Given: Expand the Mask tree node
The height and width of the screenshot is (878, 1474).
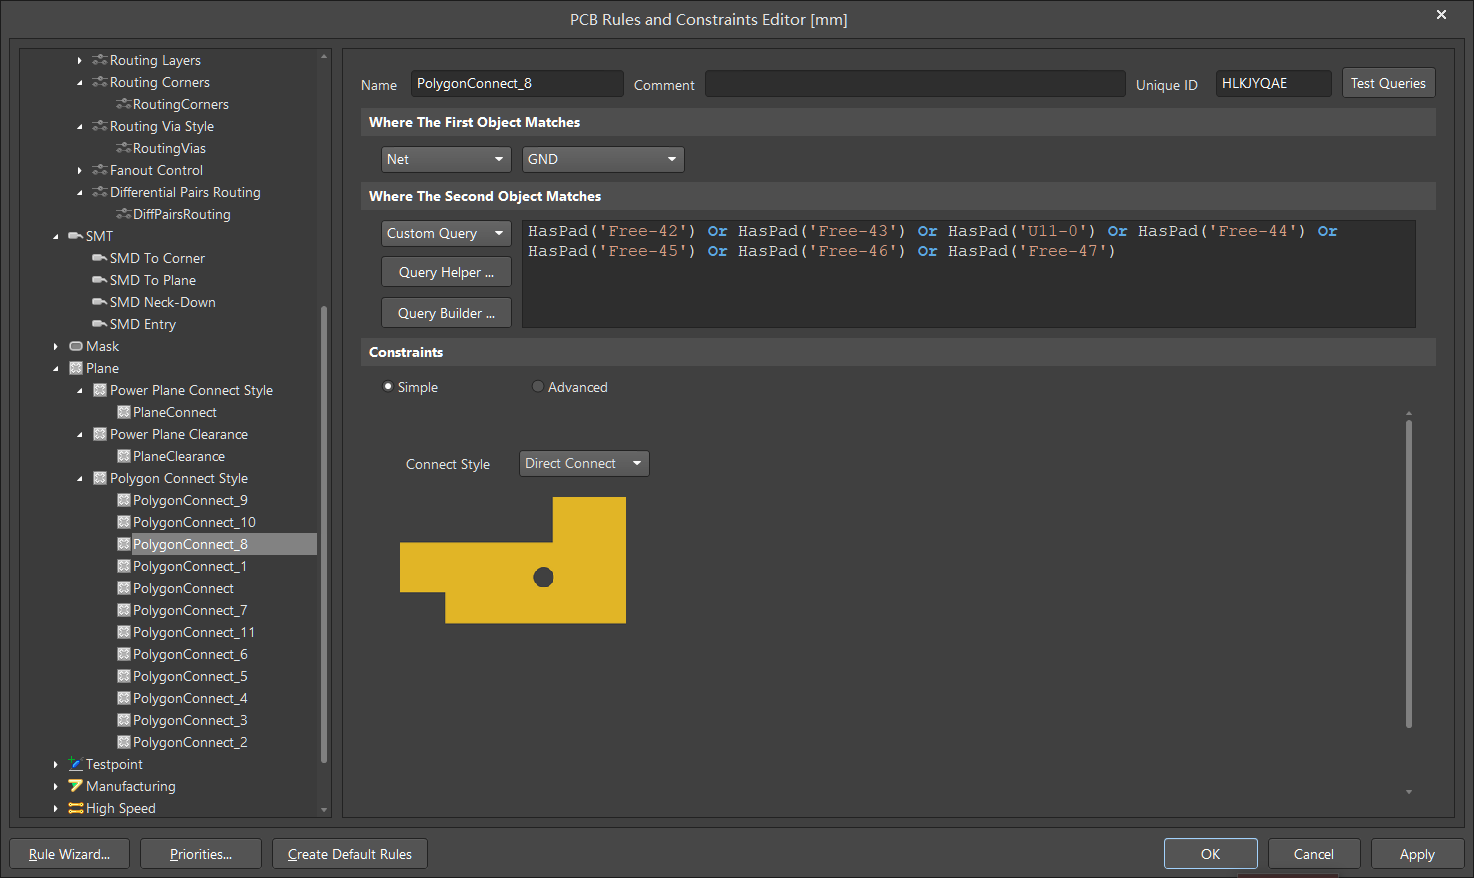Looking at the screenshot, I should coord(56,346).
